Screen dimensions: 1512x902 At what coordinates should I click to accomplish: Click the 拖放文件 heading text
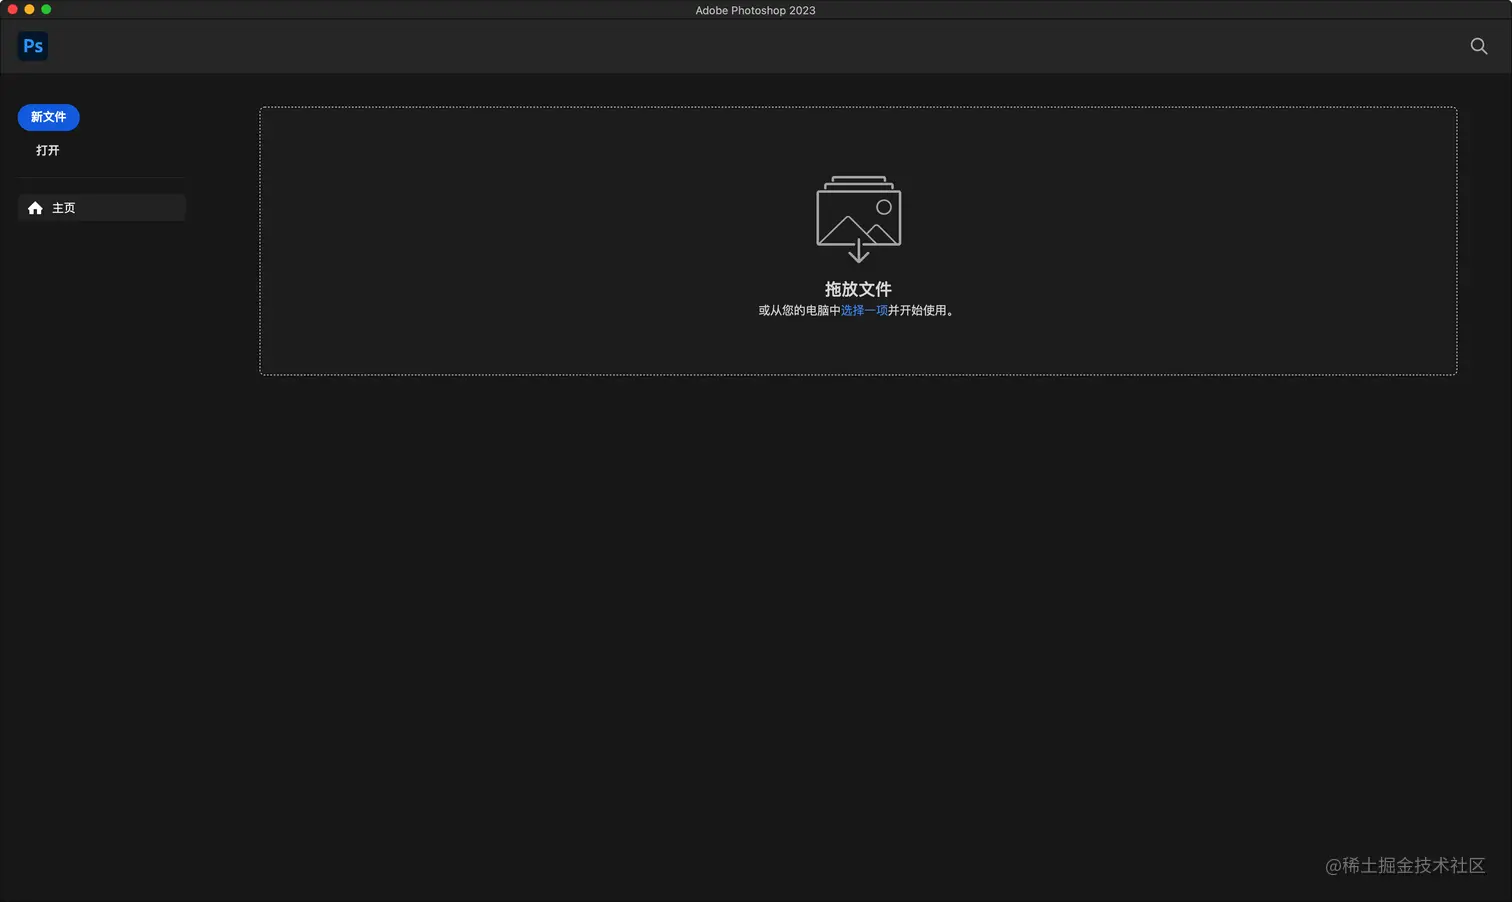click(x=858, y=289)
